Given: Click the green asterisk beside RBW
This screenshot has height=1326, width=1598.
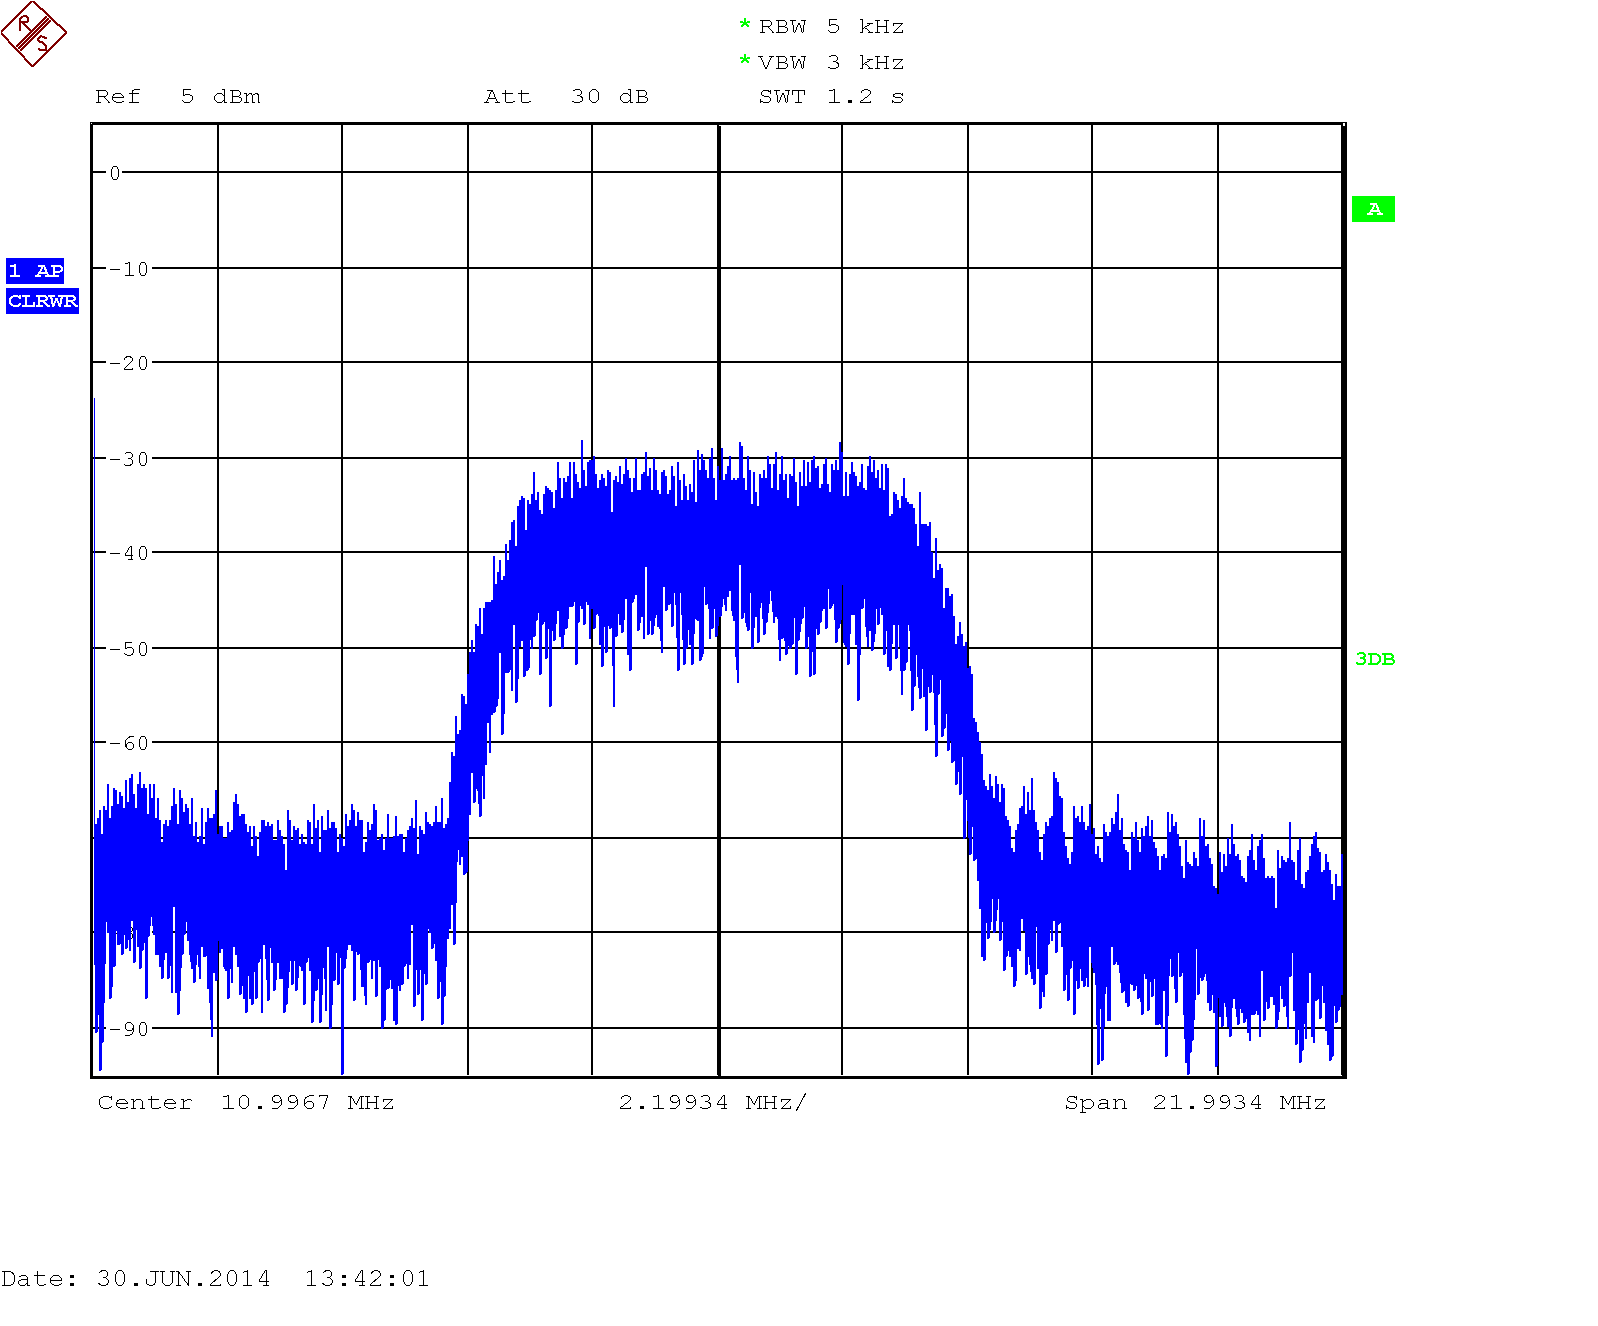Looking at the screenshot, I should (744, 26).
